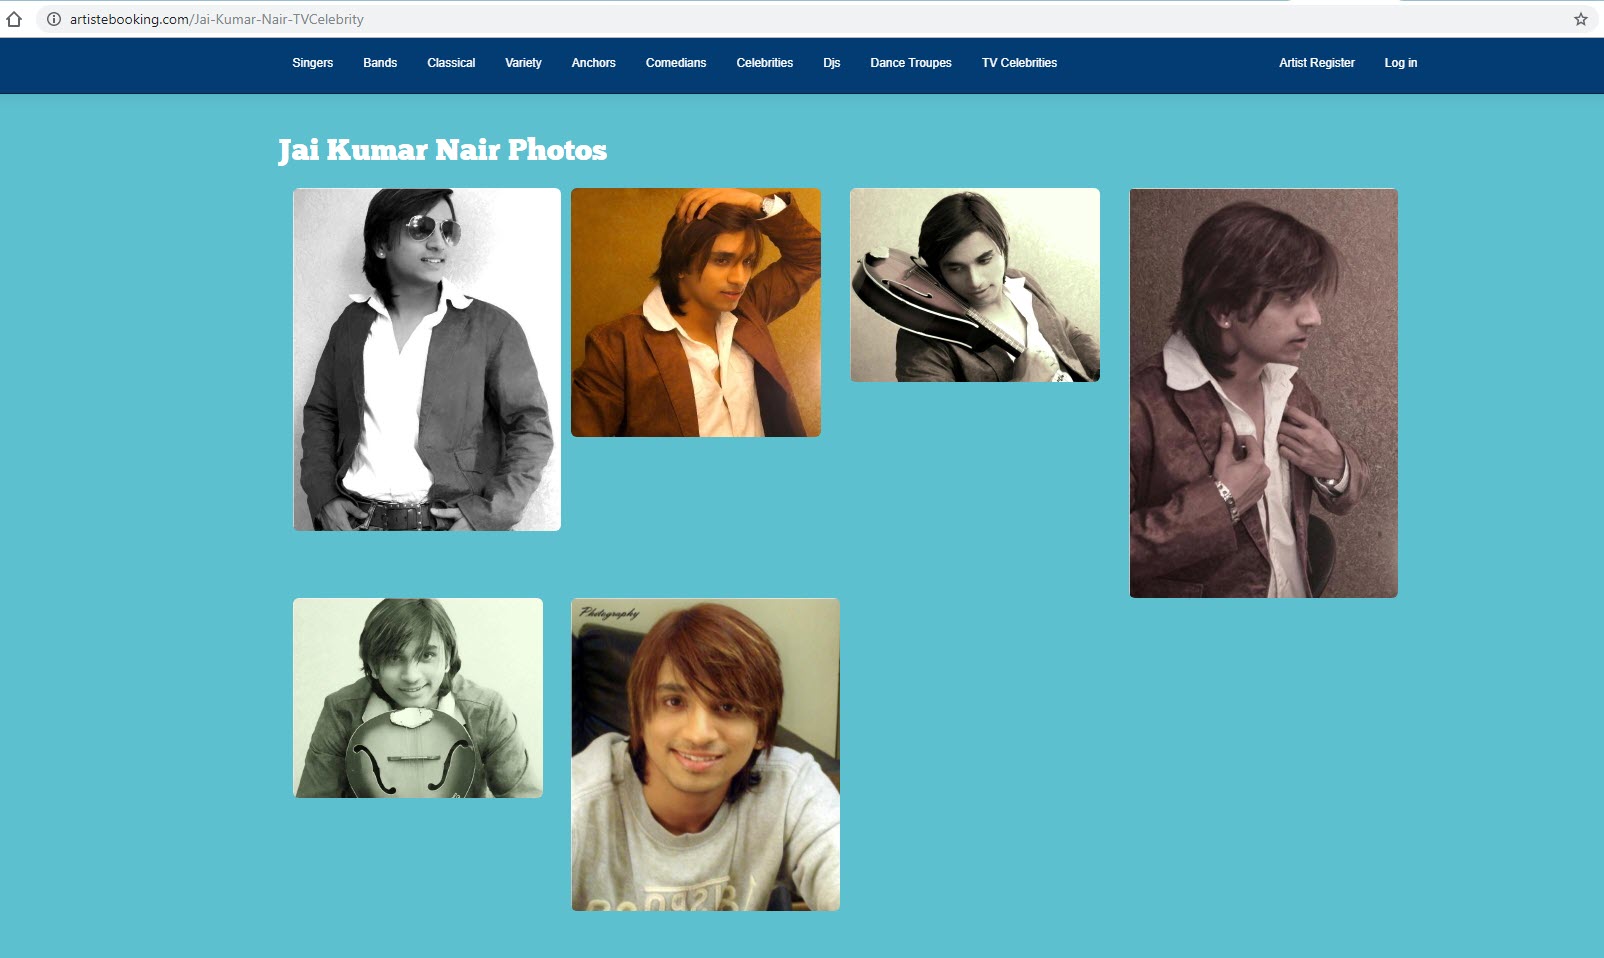The width and height of the screenshot is (1604, 958).
Task: Select TV Celebrities in navigation
Action: tap(1019, 63)
